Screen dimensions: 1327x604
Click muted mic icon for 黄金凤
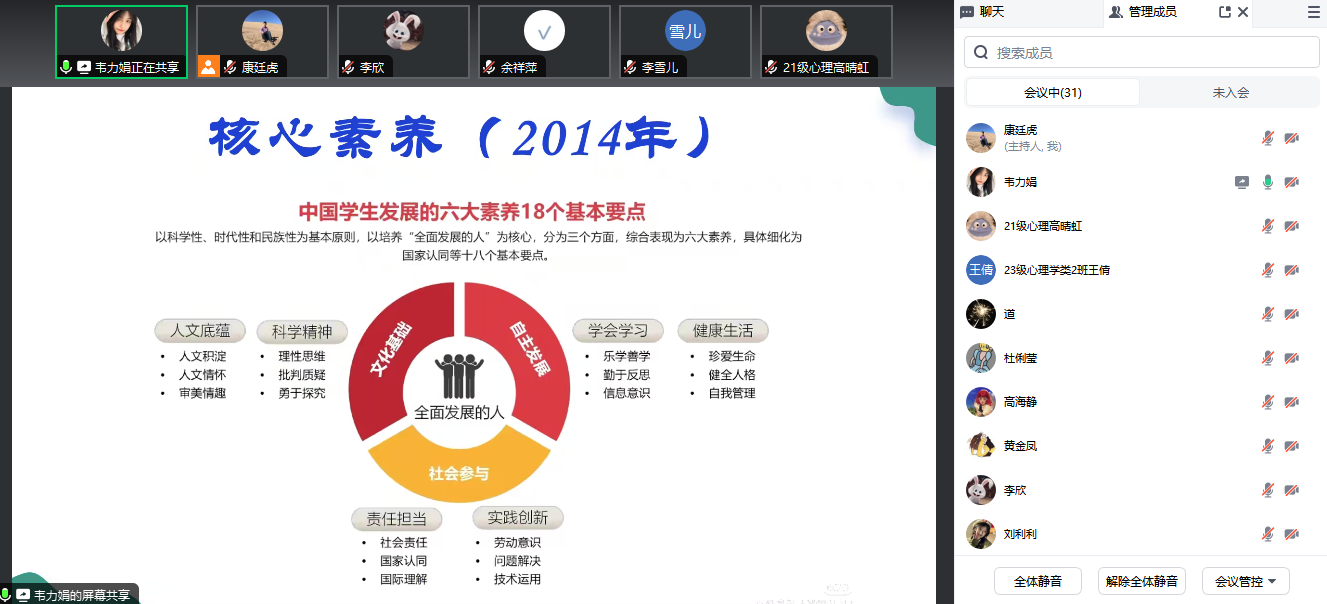1268,446
